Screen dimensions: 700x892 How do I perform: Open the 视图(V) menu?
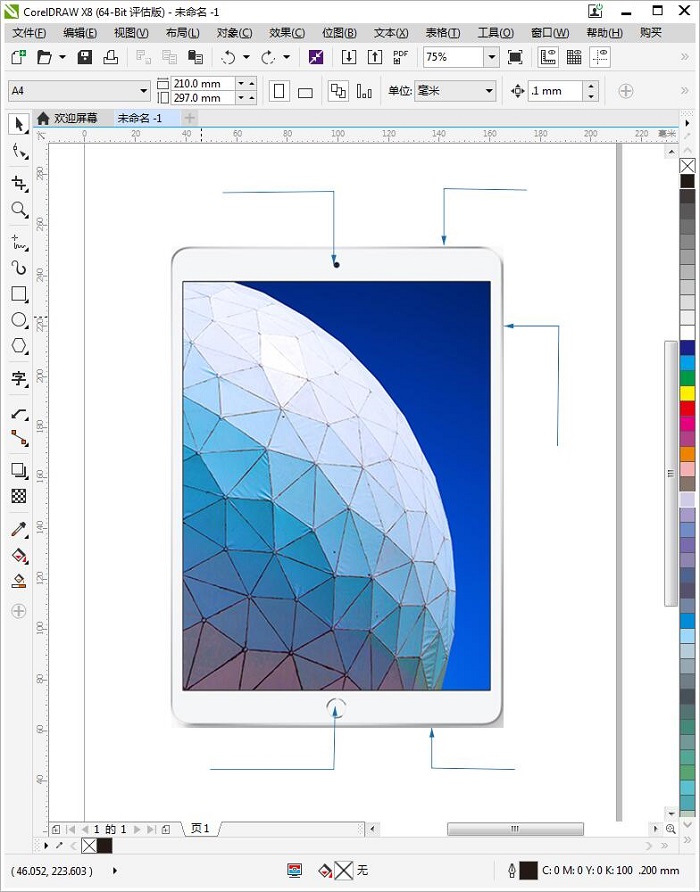coord(131,33)
